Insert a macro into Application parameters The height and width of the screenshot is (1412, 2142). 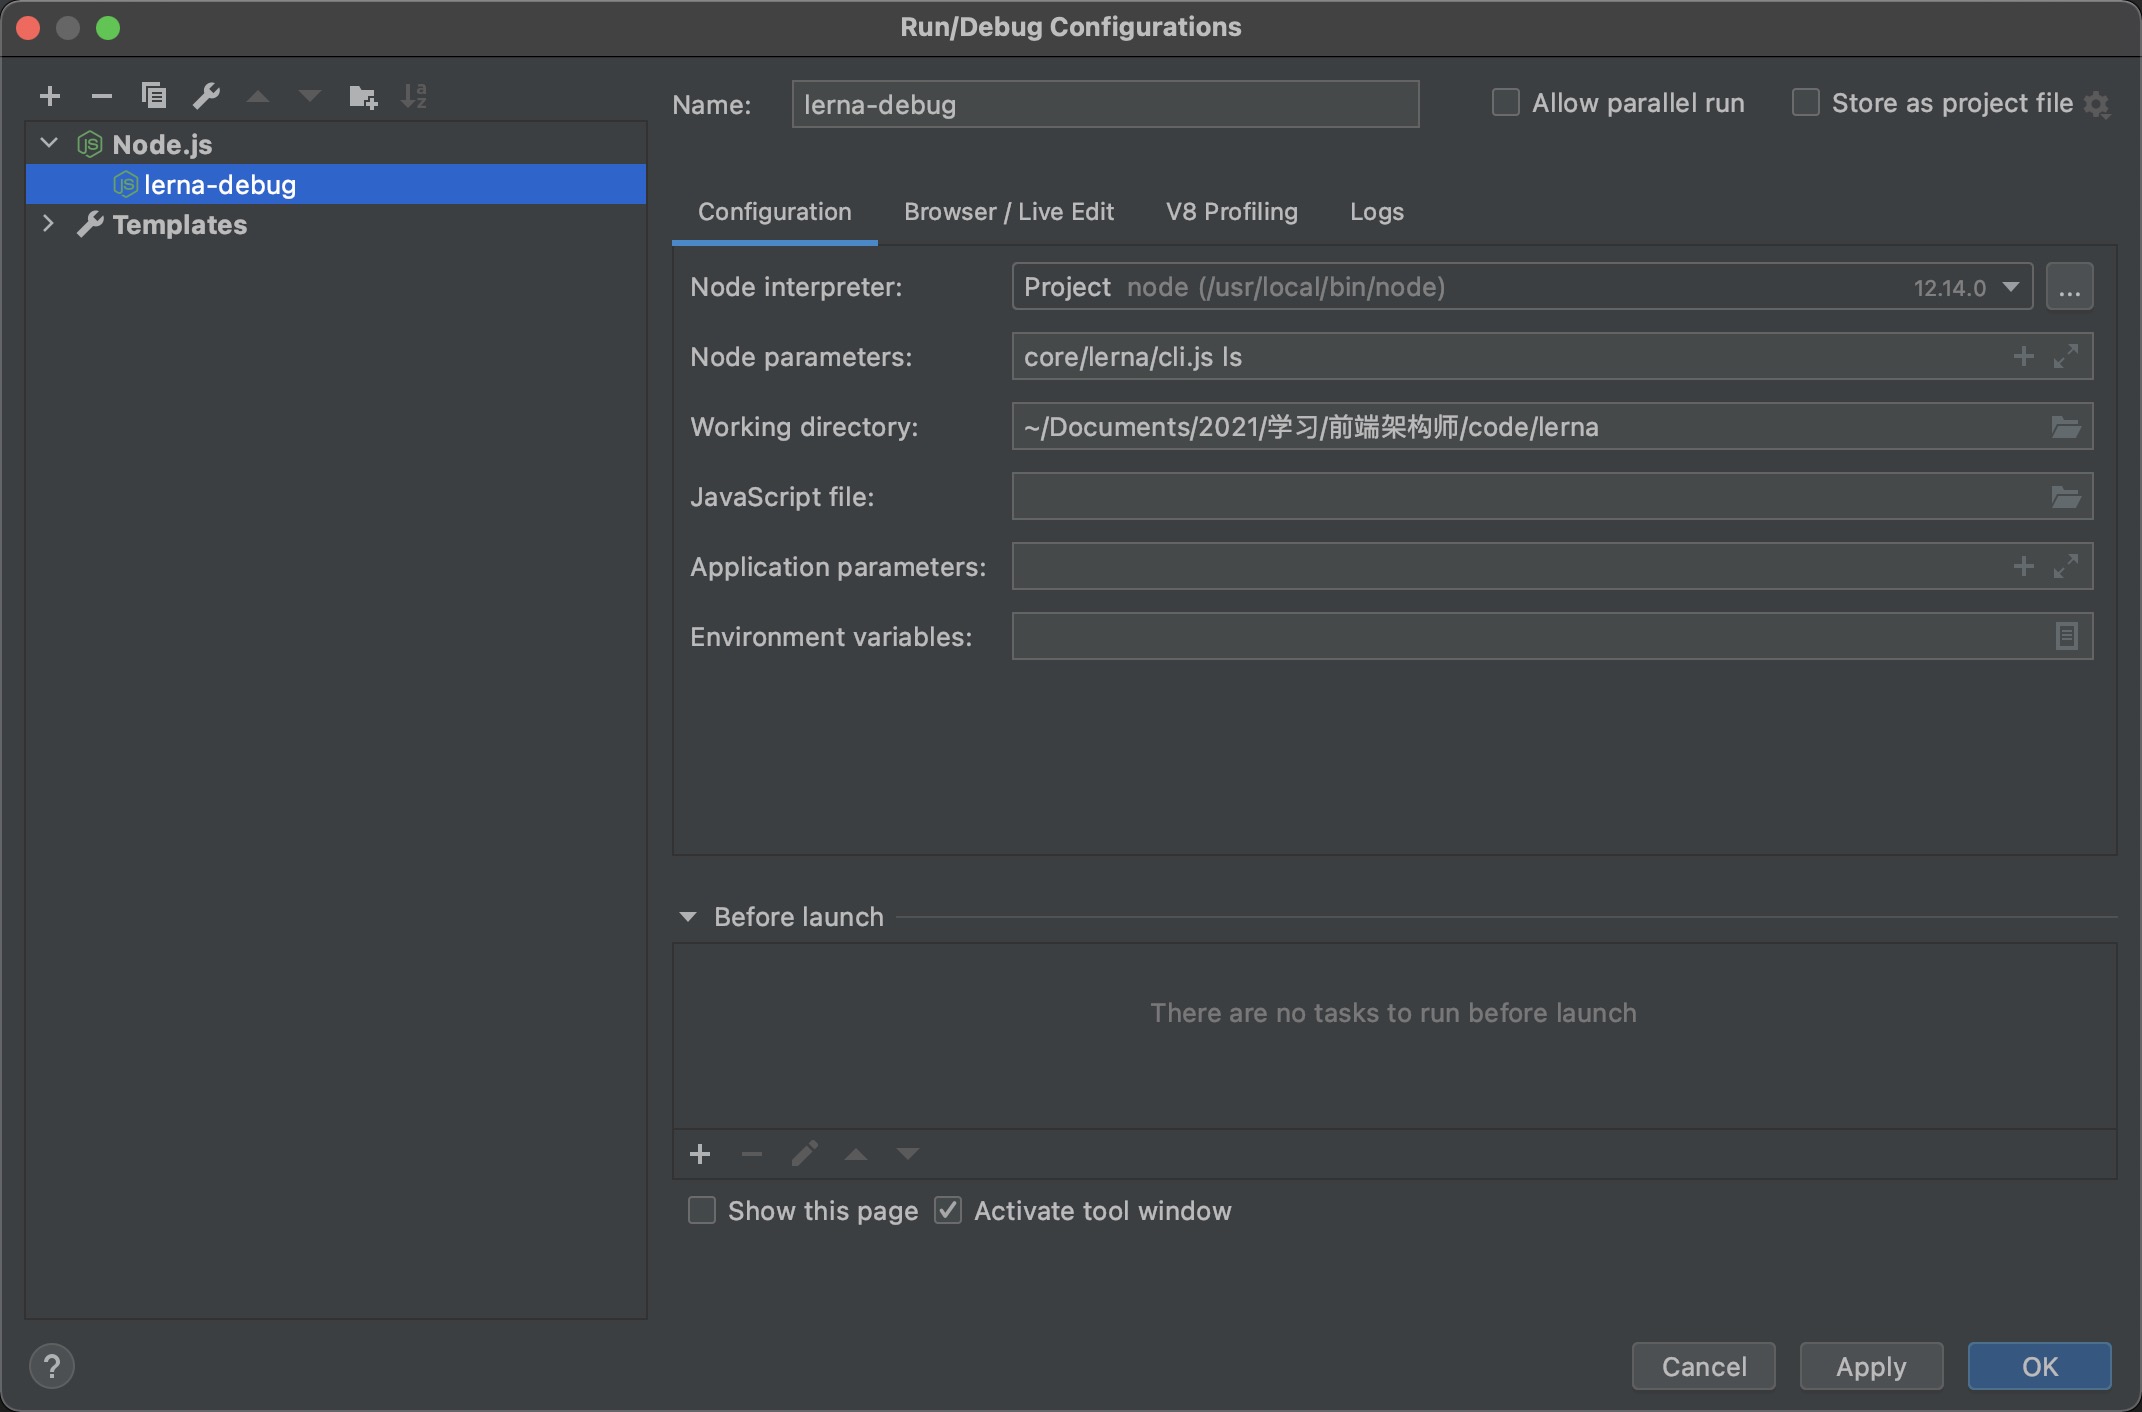pyautogui.click(x=2024, y=566)
